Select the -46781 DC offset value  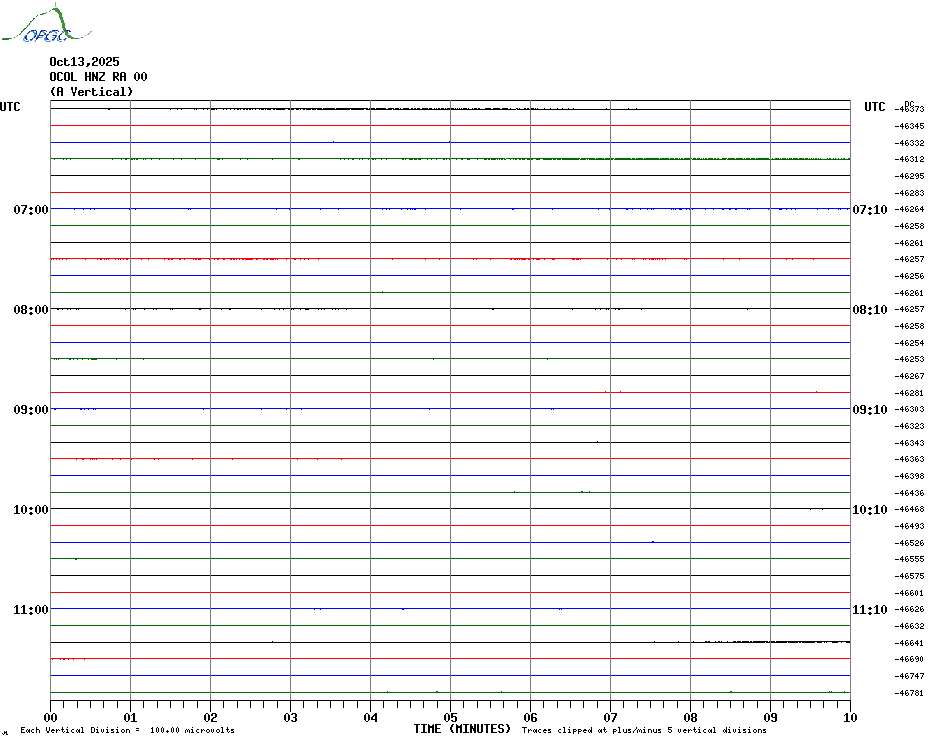[910, 693]
